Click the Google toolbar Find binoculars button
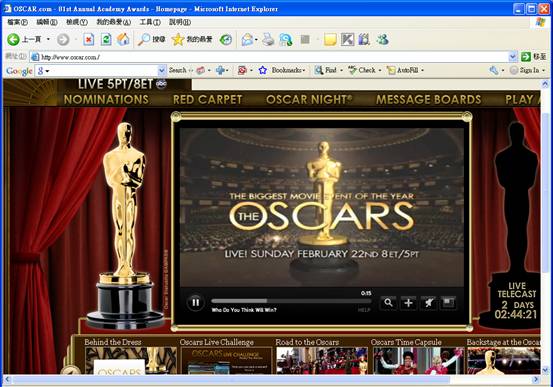The width and height of the screenshot is (553, 387). tap(326, 70)
